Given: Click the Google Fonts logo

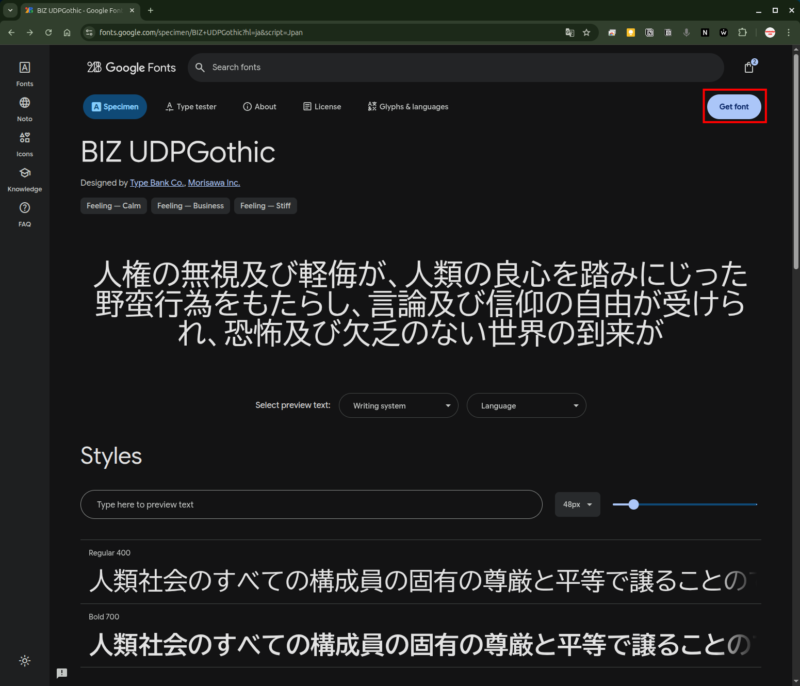Looking at the screenshot, I should point(132,67).
